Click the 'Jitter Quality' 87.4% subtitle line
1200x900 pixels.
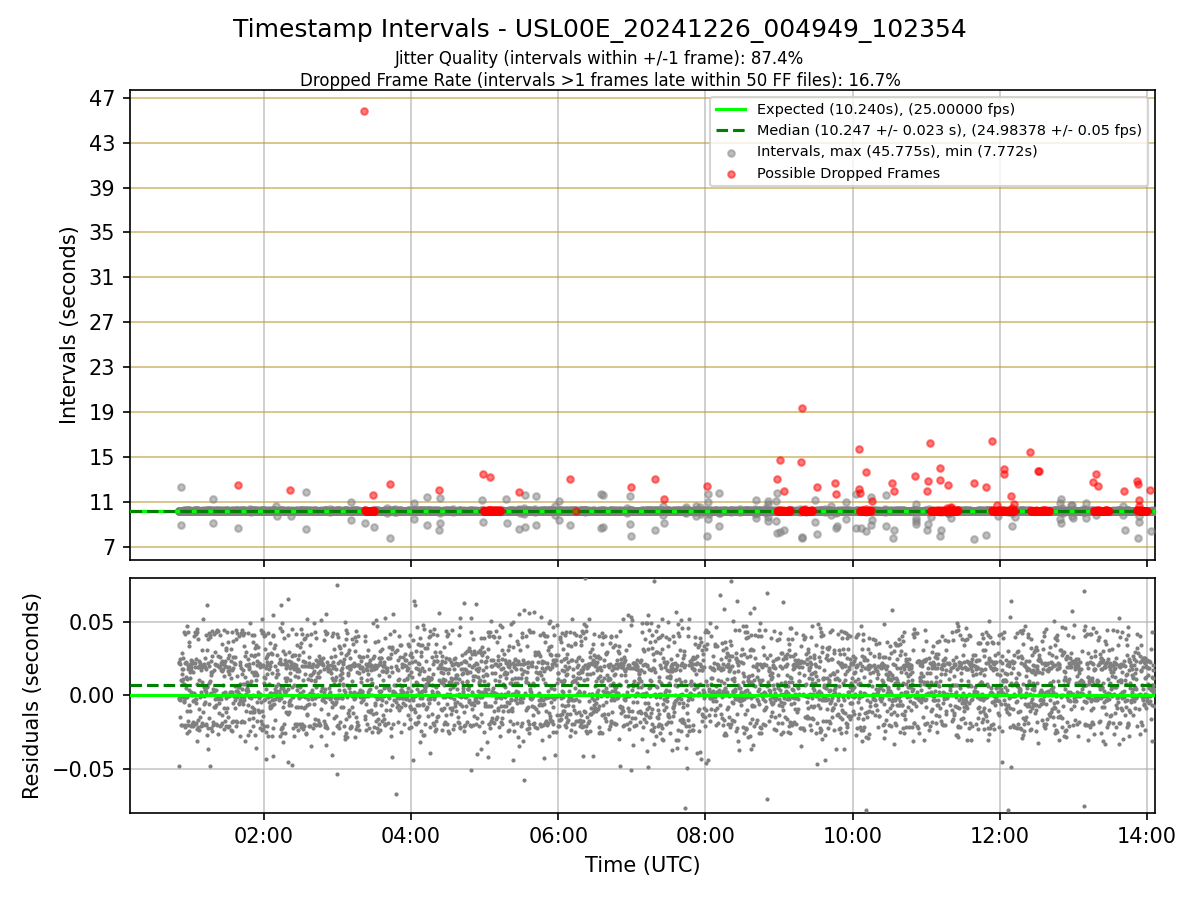point(600,58)
